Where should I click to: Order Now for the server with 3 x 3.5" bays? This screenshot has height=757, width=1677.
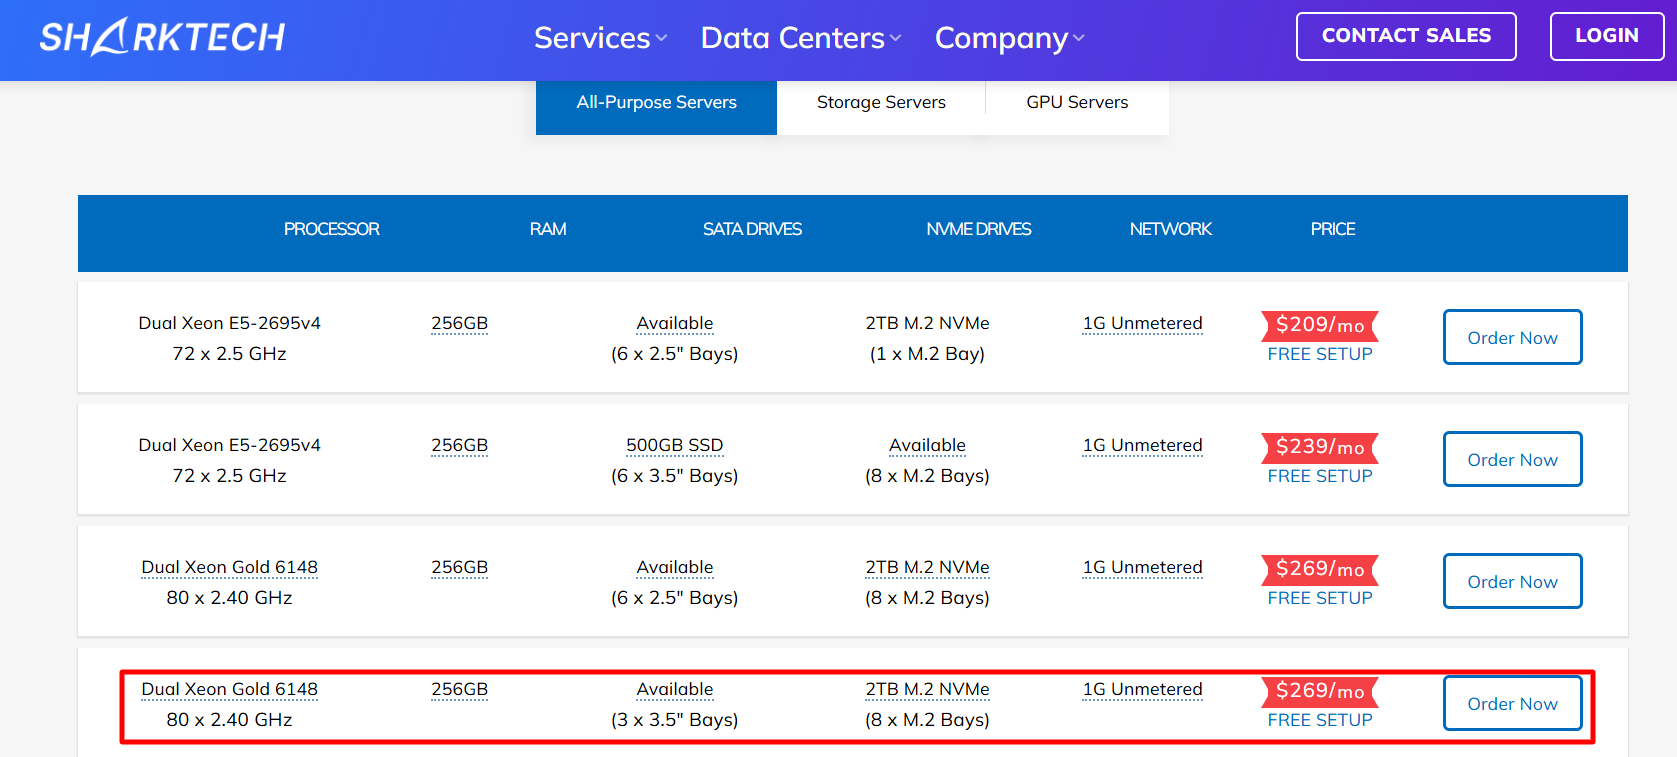click(x=1512, y=703)
